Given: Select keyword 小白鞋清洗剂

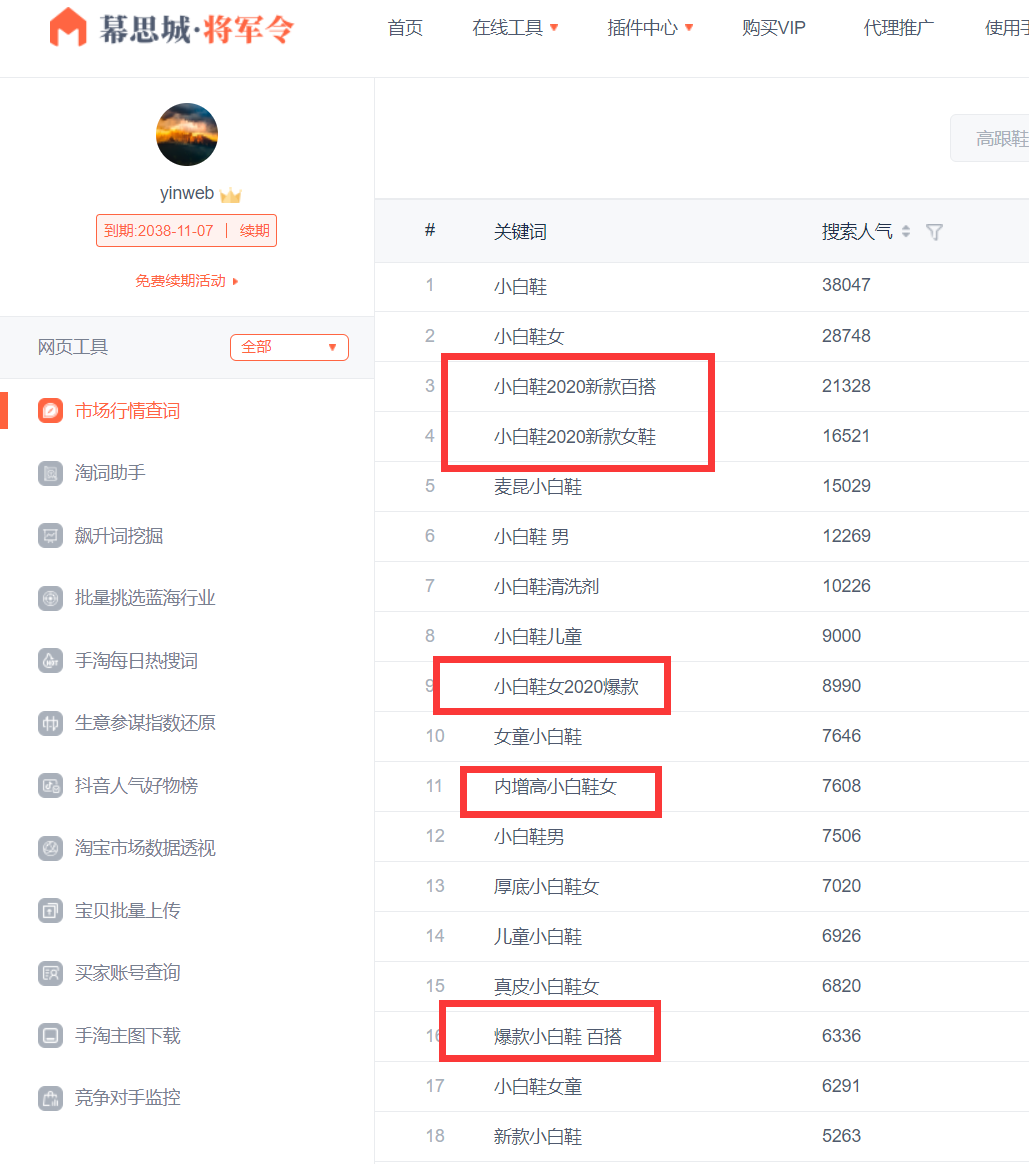Looking at the screenshot, I should pyautogui.click(x=546, y=586).
